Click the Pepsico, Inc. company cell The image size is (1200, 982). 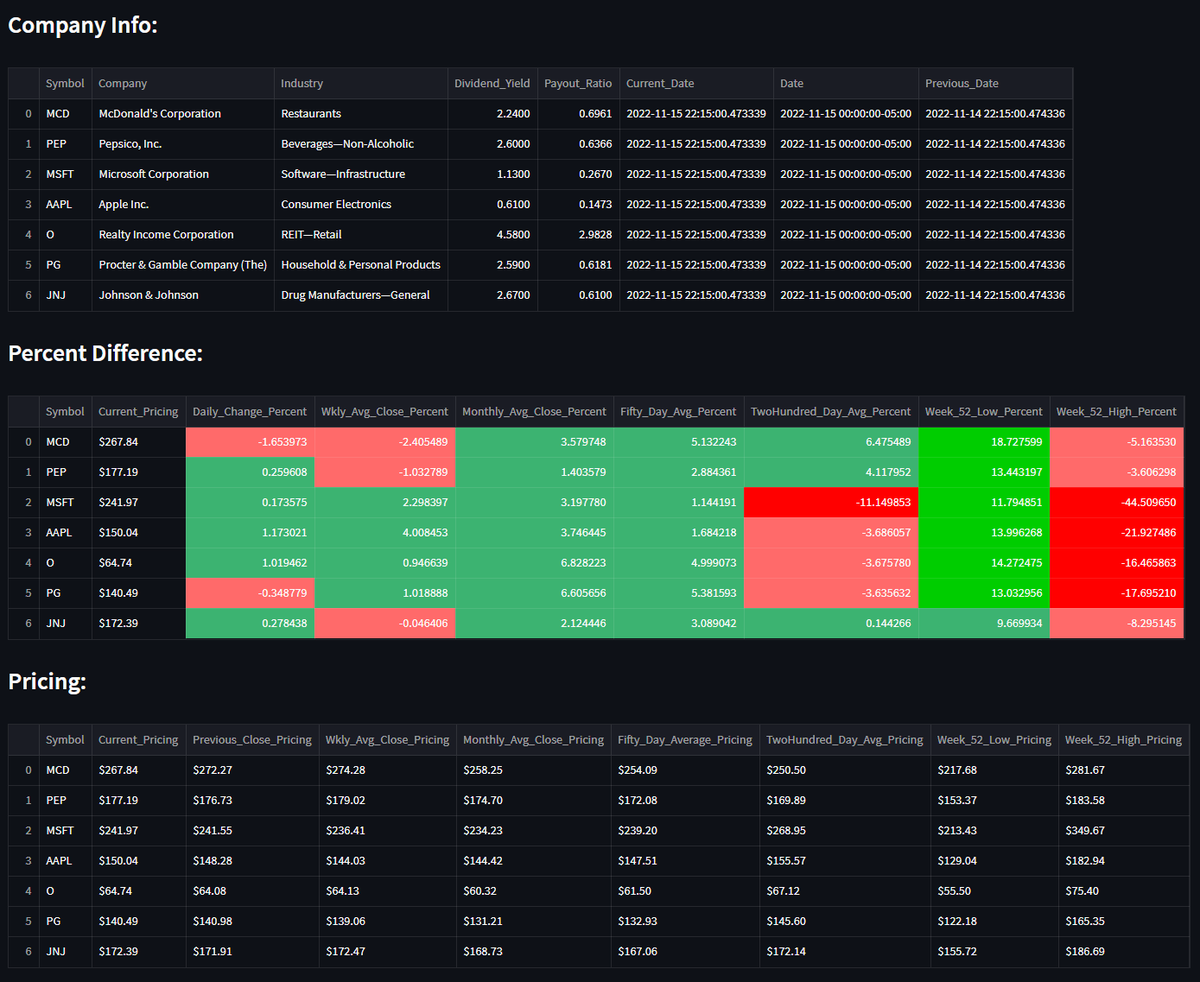tap(183, 144)
